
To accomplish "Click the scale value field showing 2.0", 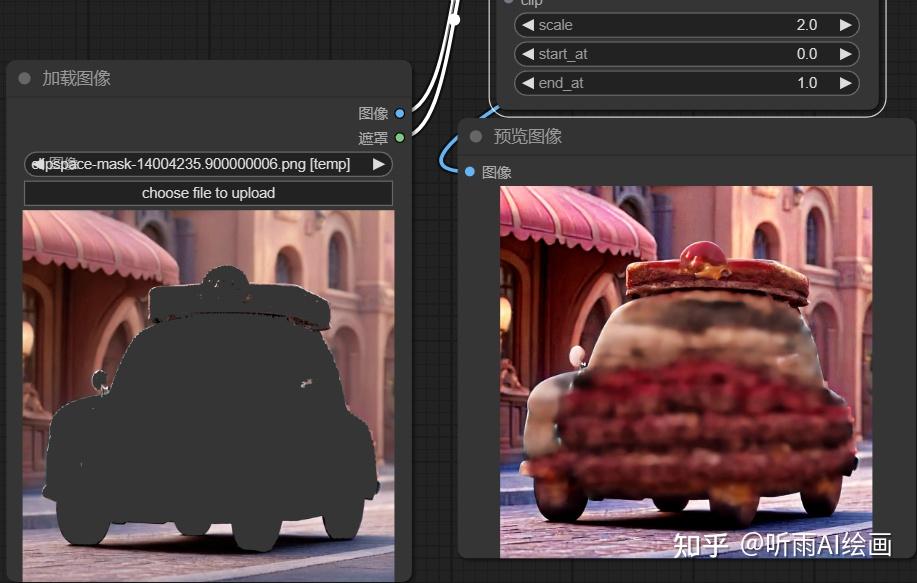I will tap(687, 25).
